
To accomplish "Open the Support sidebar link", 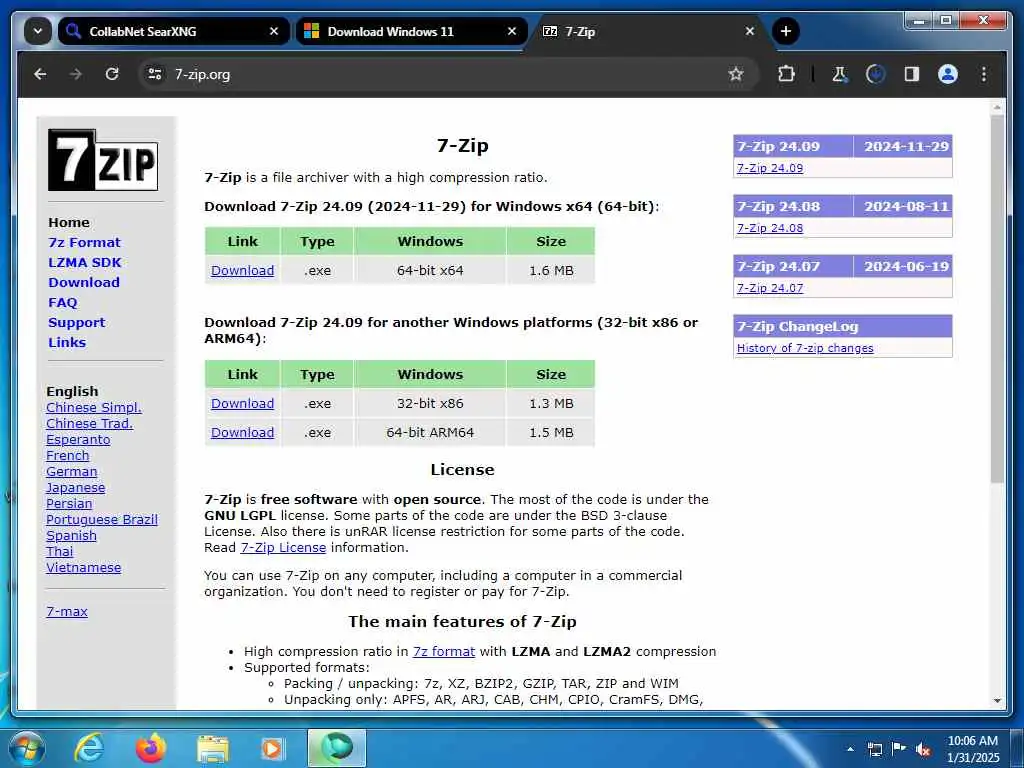I will pos(76,323).
